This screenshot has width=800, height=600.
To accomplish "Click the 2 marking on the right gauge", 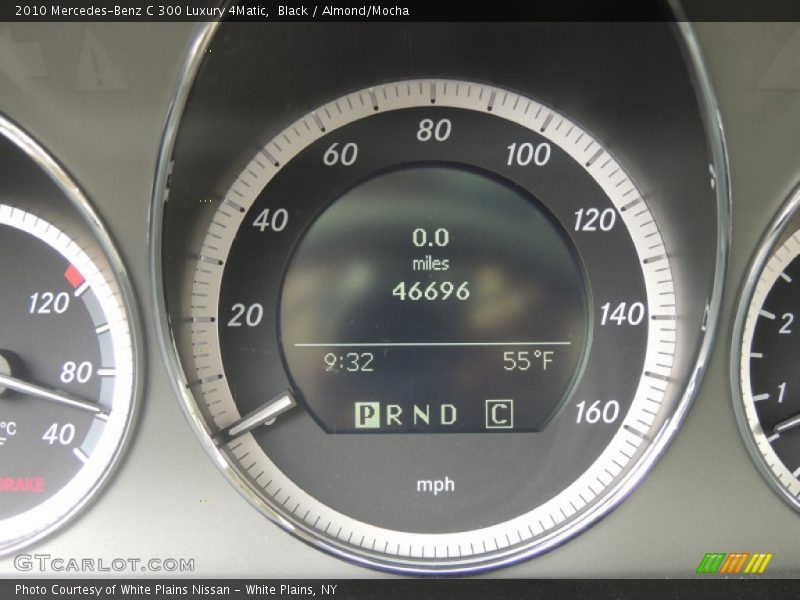I will [786, 323].
